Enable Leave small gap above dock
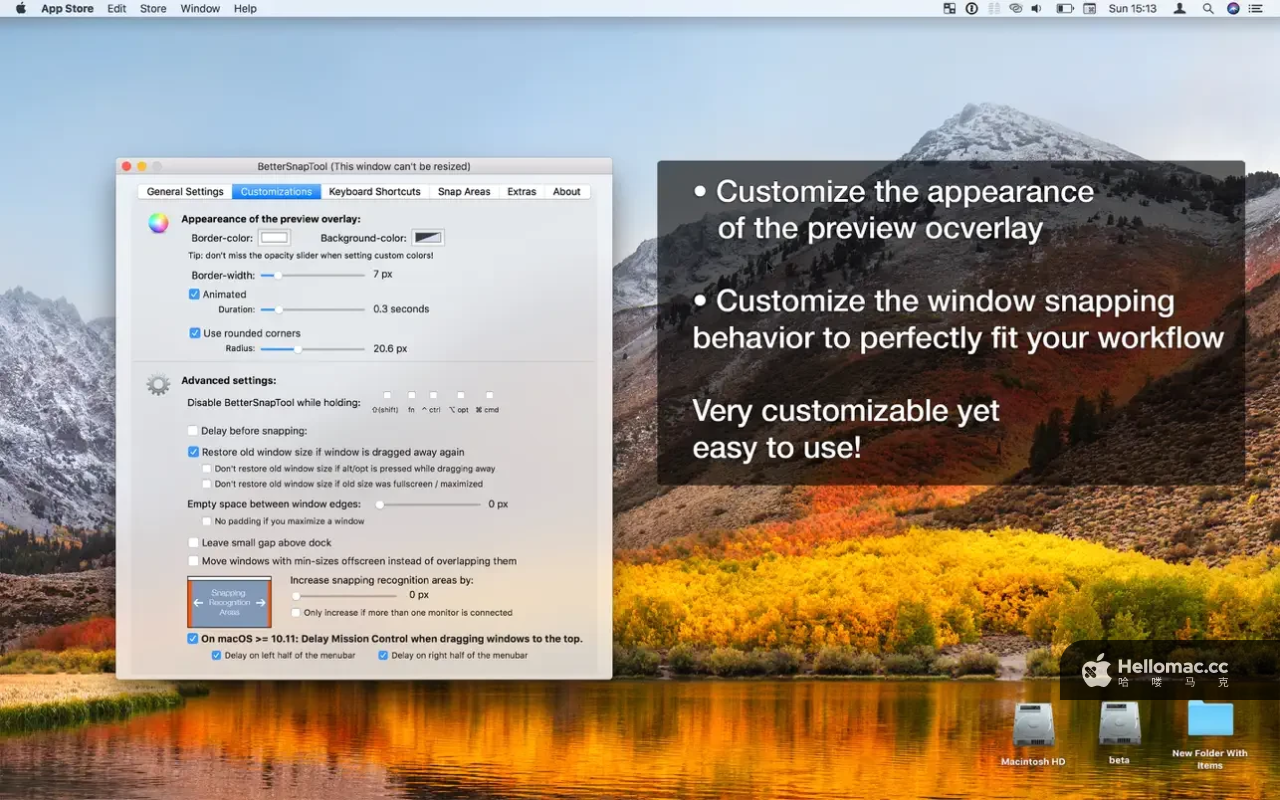This screenshot has width=1280, height=800. click(x=193, y=543)
